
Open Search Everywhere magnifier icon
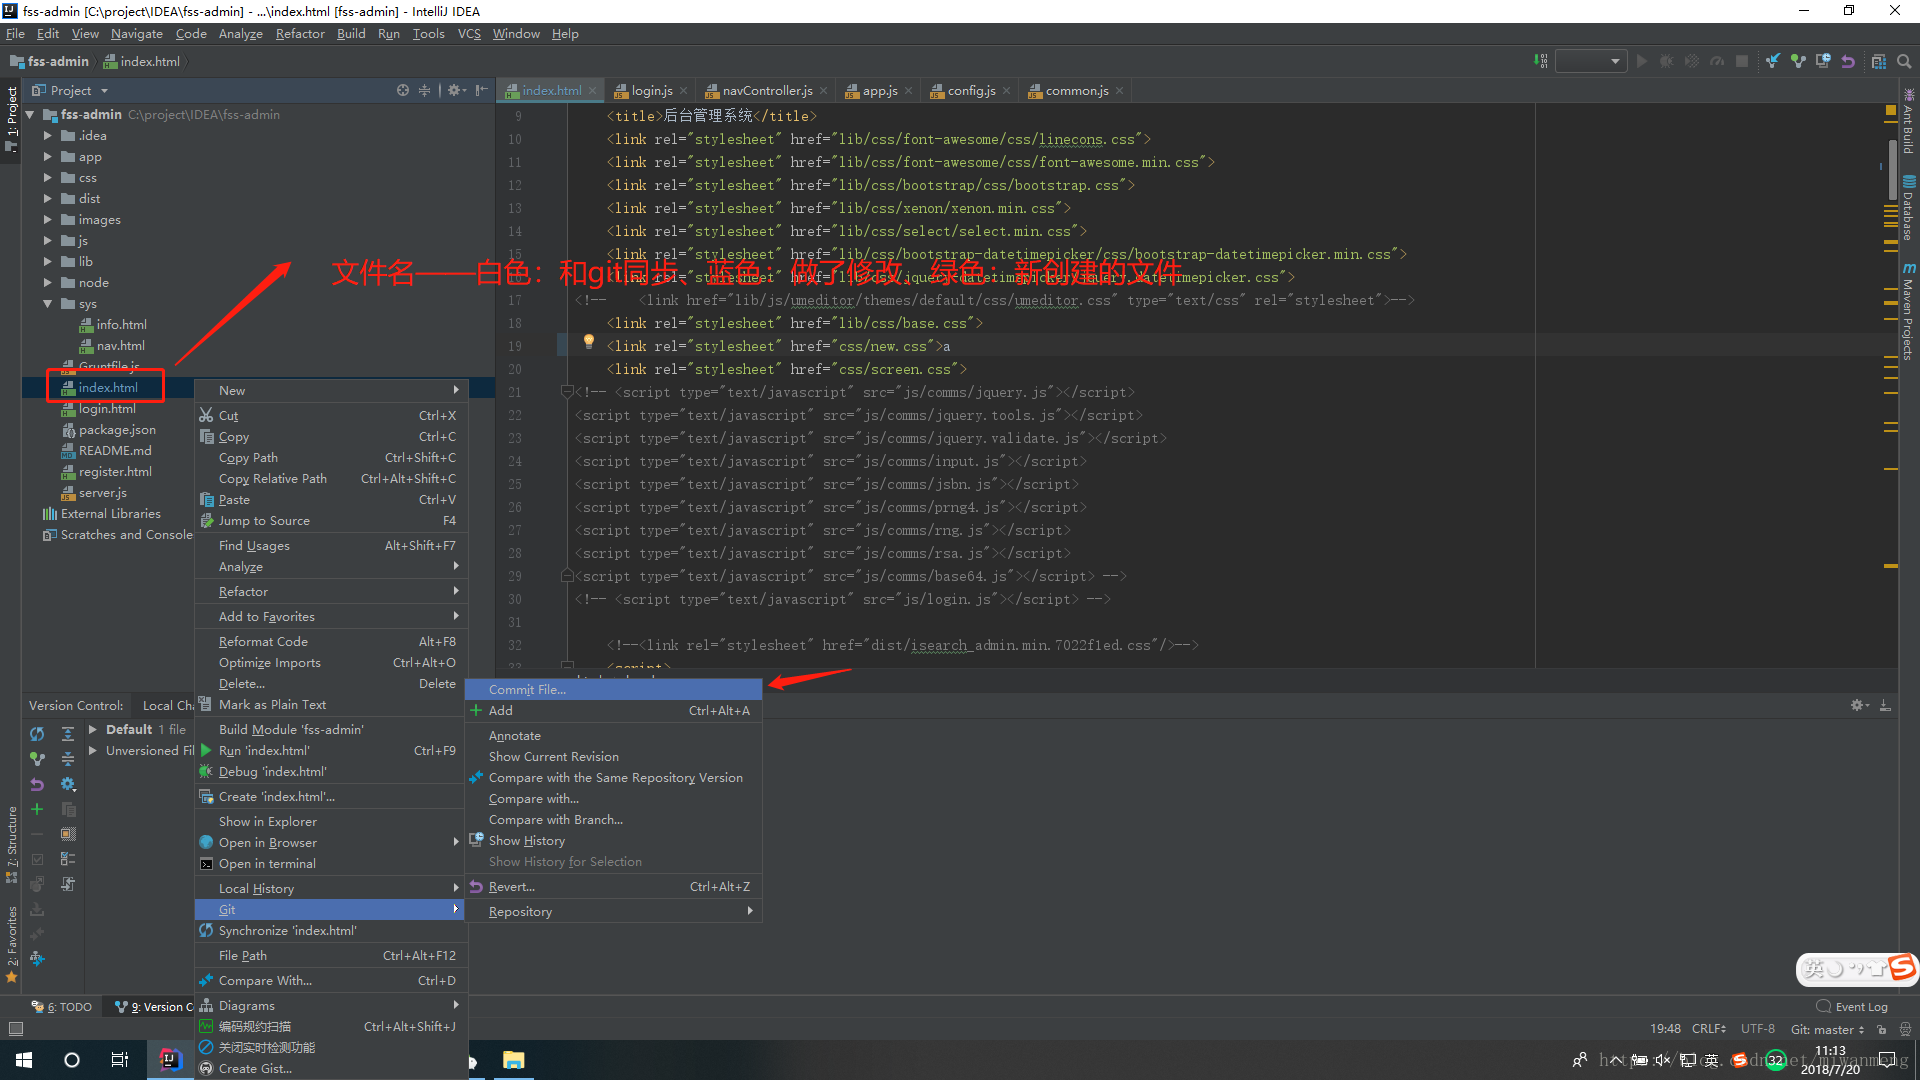tap(1904, 61)
